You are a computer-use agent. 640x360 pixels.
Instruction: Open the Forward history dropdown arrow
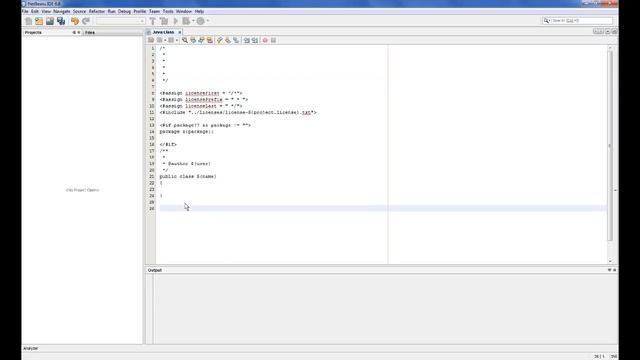tap(176, 40)
